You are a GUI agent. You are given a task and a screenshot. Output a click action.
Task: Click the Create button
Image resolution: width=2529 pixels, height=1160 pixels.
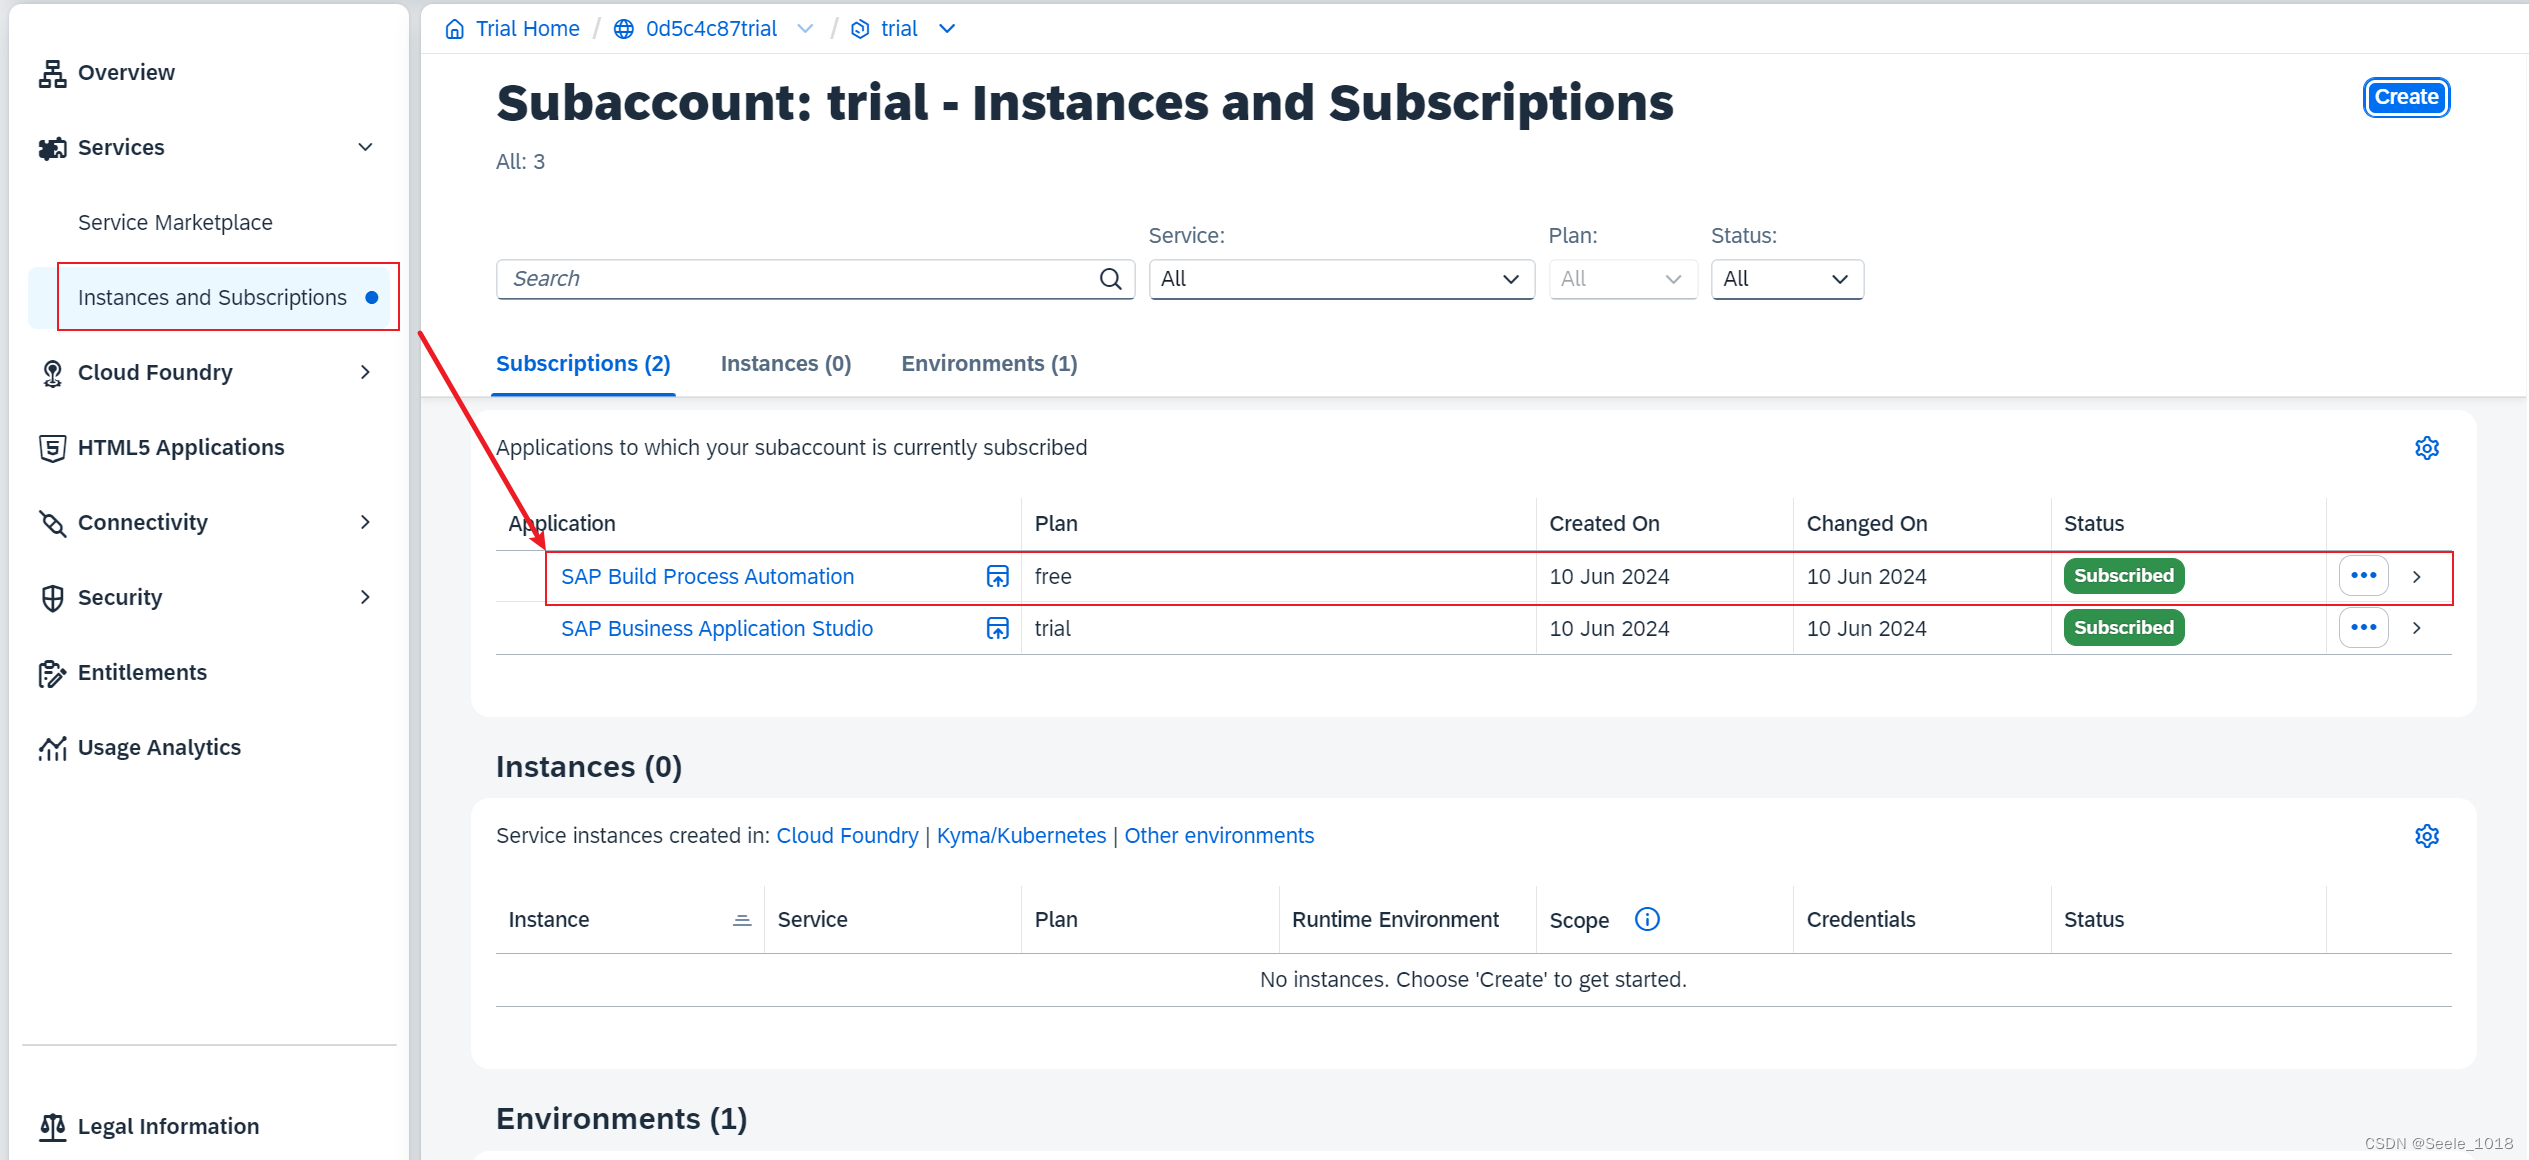pyautogui.click(x=2406, y=97)
